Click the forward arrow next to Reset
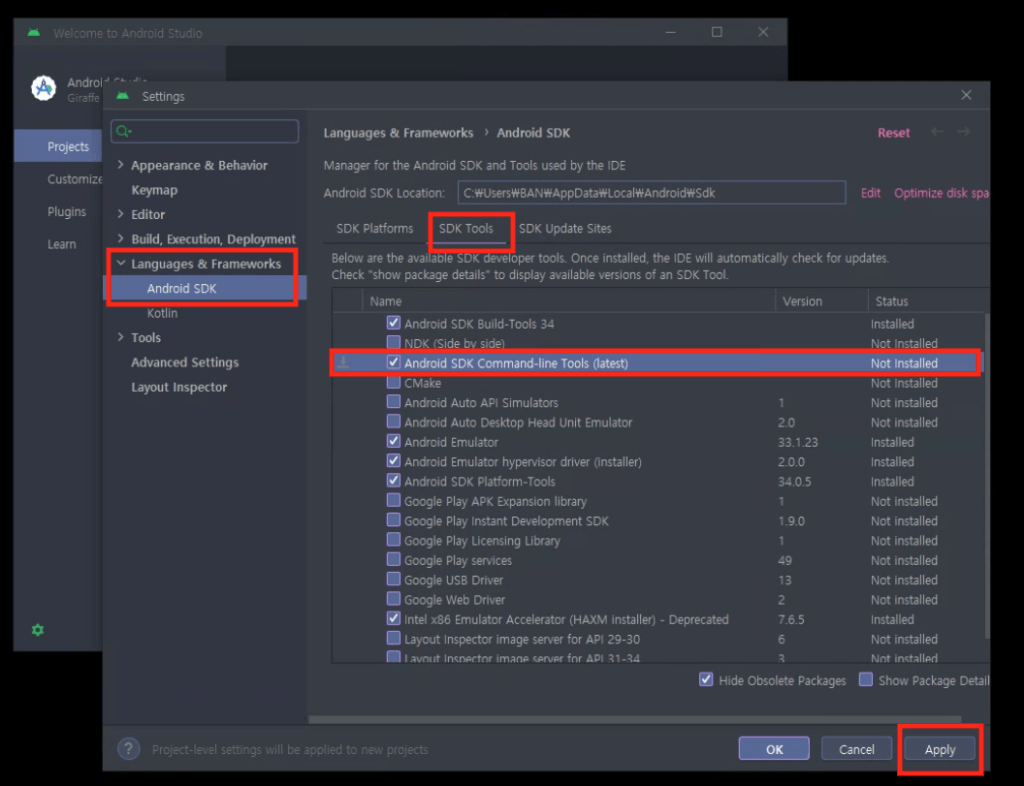 pyautogui.click(x=964, y=132)
